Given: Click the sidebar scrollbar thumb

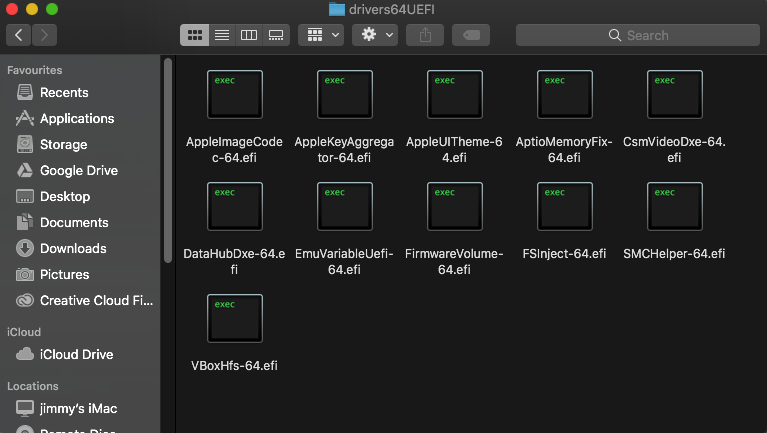Looking at the screenshot, I should click(x=168, y=160).
